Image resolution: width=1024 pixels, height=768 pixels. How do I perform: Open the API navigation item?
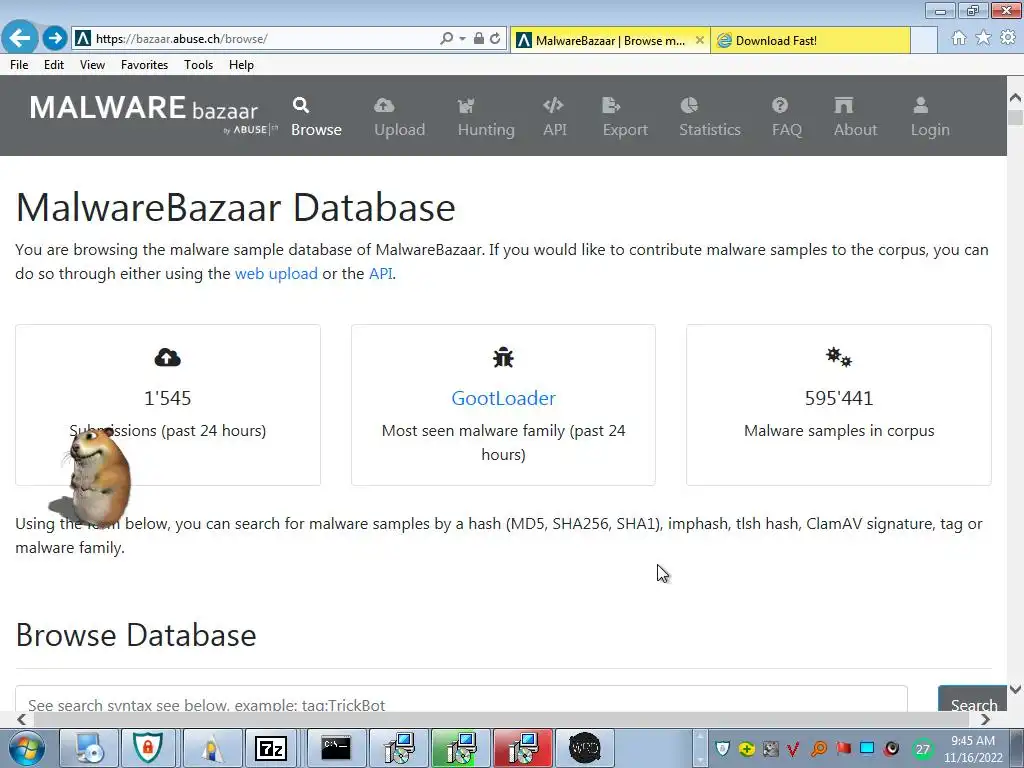point(554,117)
